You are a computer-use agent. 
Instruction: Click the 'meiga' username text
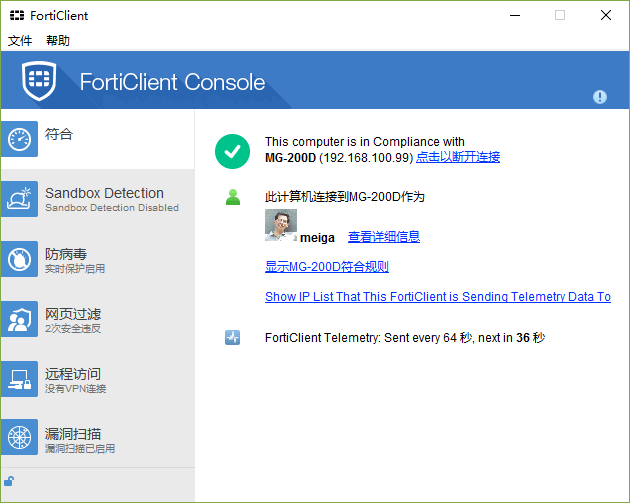pyautogui.click(x=317, y=238)
